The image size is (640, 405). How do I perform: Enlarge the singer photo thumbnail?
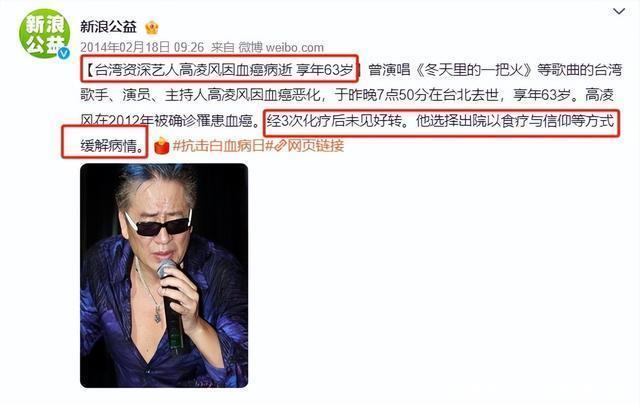164,276
